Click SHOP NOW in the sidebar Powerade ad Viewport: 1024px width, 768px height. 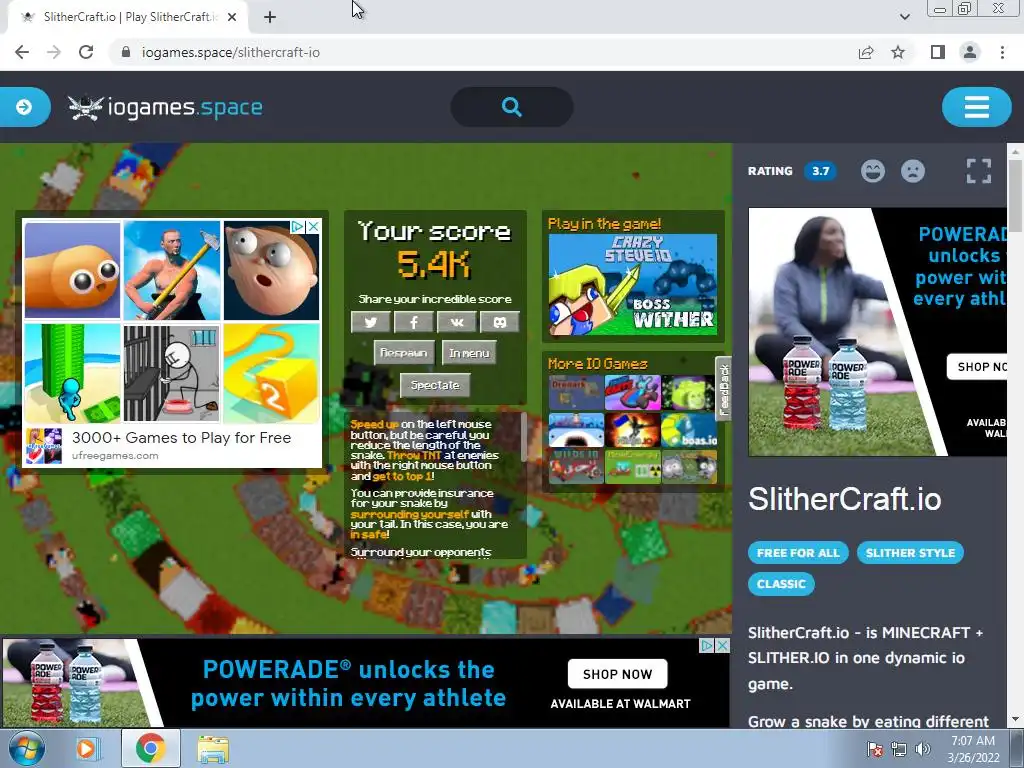point(978,367)
